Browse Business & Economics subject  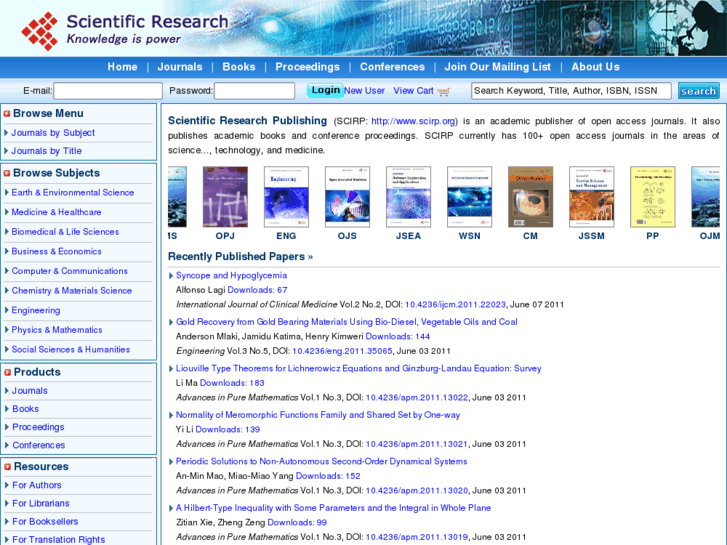pos(56,251)
